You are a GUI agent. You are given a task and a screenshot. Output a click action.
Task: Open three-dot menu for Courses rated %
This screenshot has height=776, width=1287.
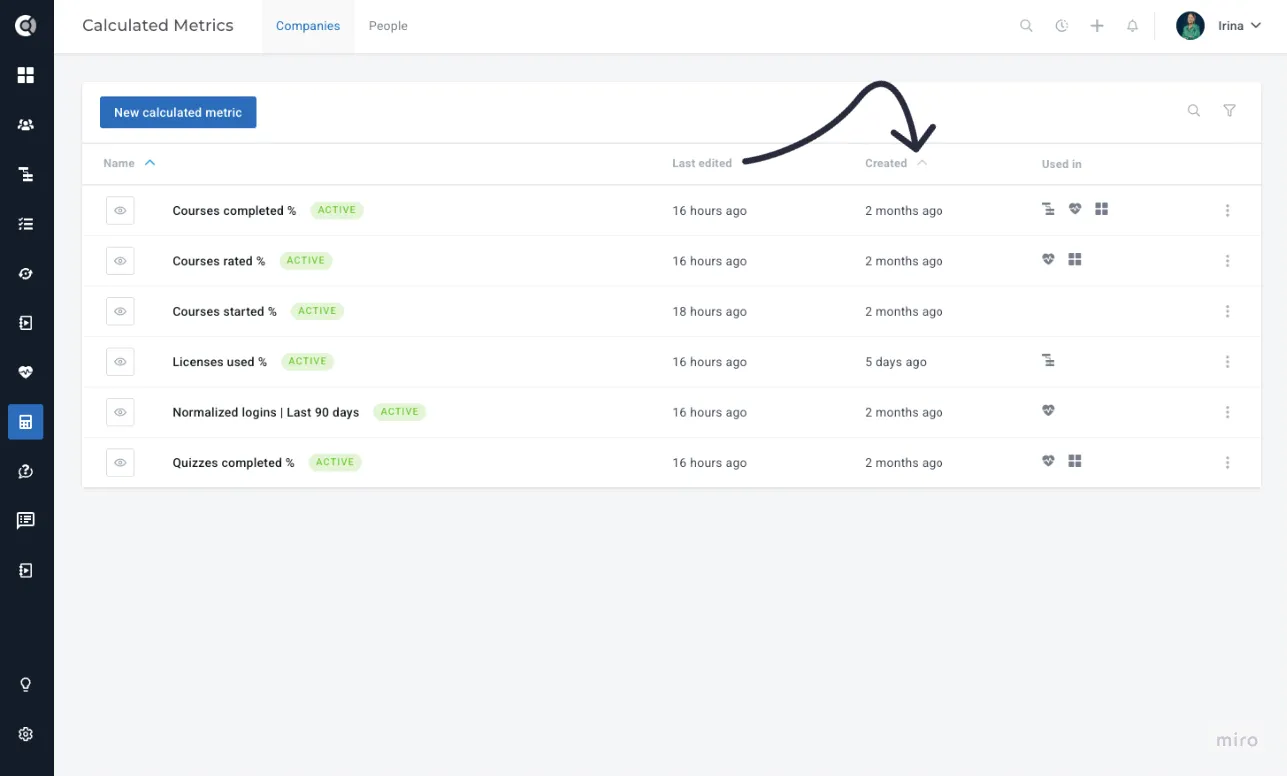[1227, 261]
